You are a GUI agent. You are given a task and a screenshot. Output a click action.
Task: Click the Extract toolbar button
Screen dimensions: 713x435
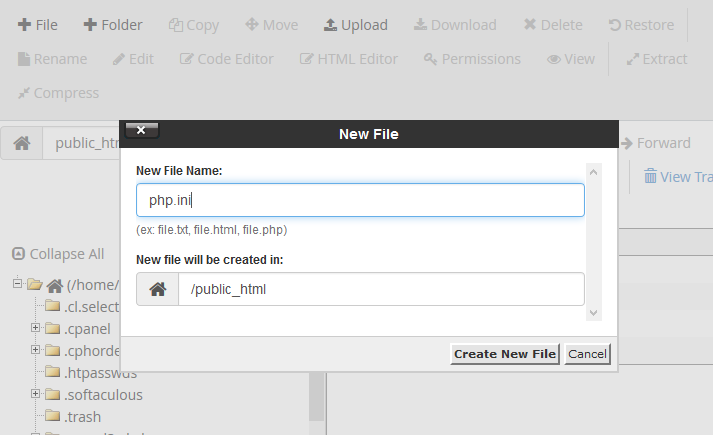(x=656, y=59)
